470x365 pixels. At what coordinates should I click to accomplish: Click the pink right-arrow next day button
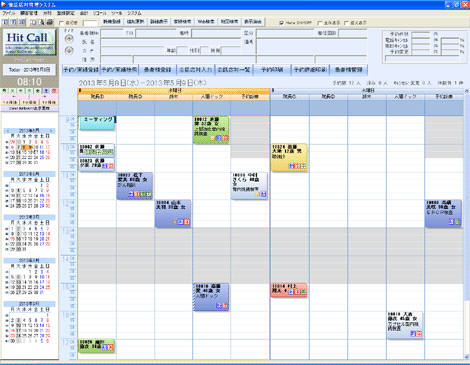tap(44, 97)
